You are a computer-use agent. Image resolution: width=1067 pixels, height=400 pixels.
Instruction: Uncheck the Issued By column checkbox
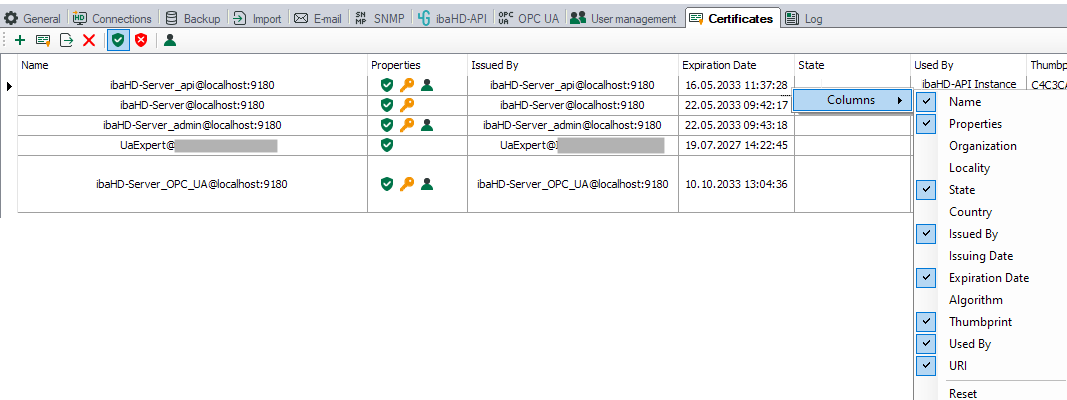point(926,234)
